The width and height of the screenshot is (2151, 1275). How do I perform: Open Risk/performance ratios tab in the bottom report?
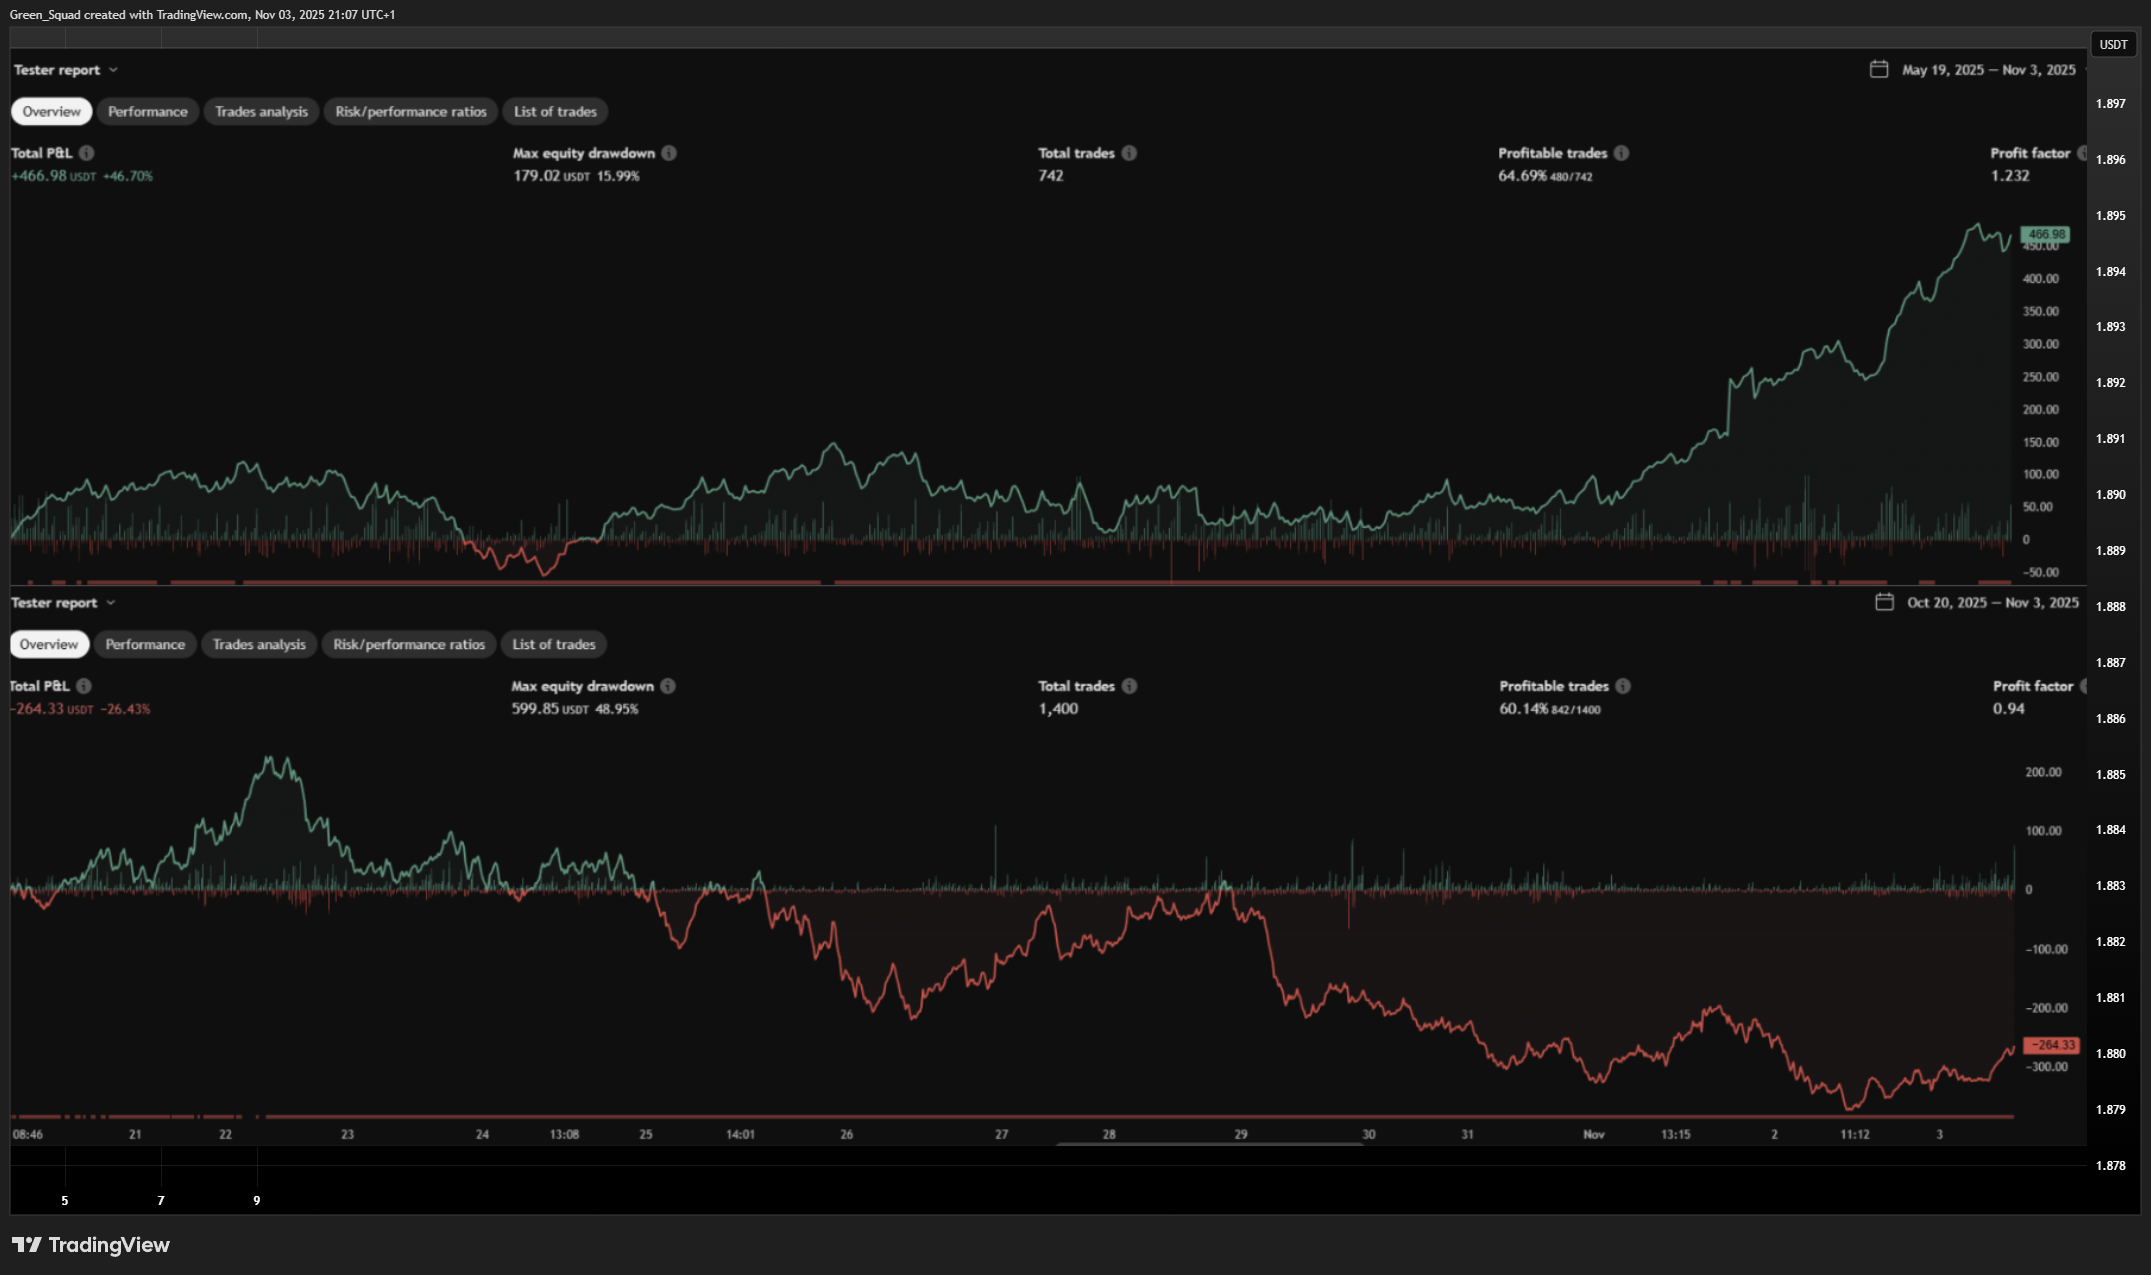click(x=409, y=644)
